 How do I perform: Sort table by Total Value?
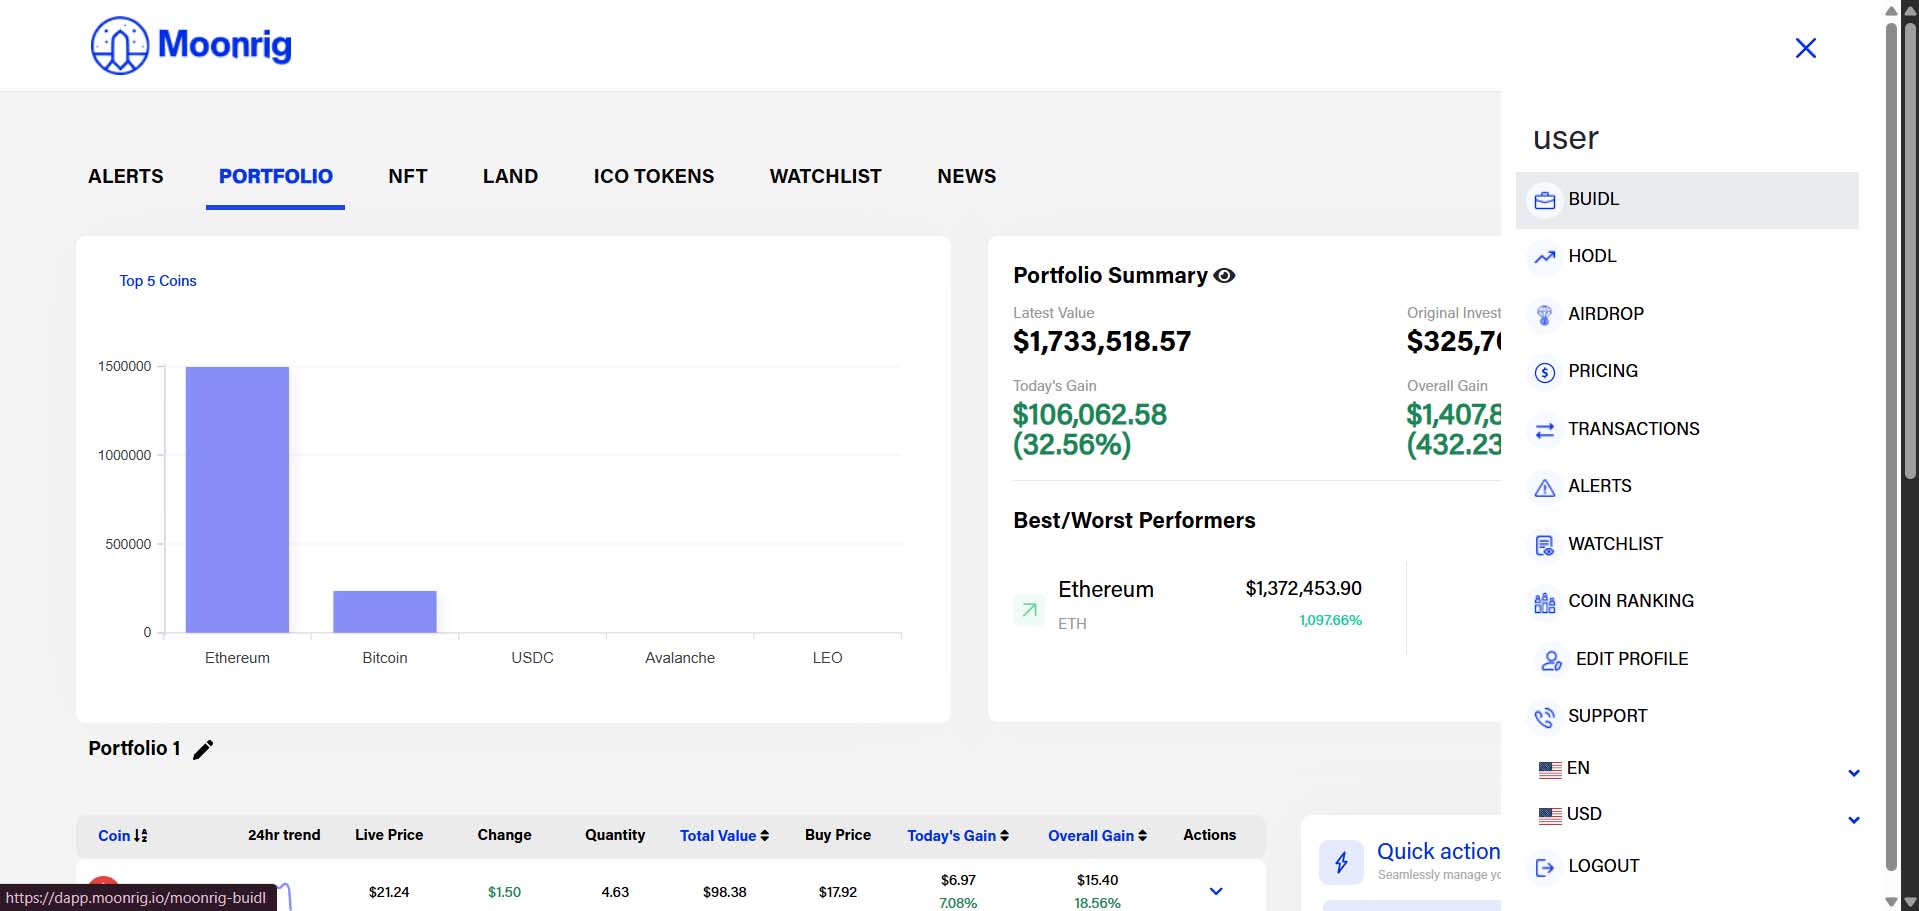[x=724, y=835]
